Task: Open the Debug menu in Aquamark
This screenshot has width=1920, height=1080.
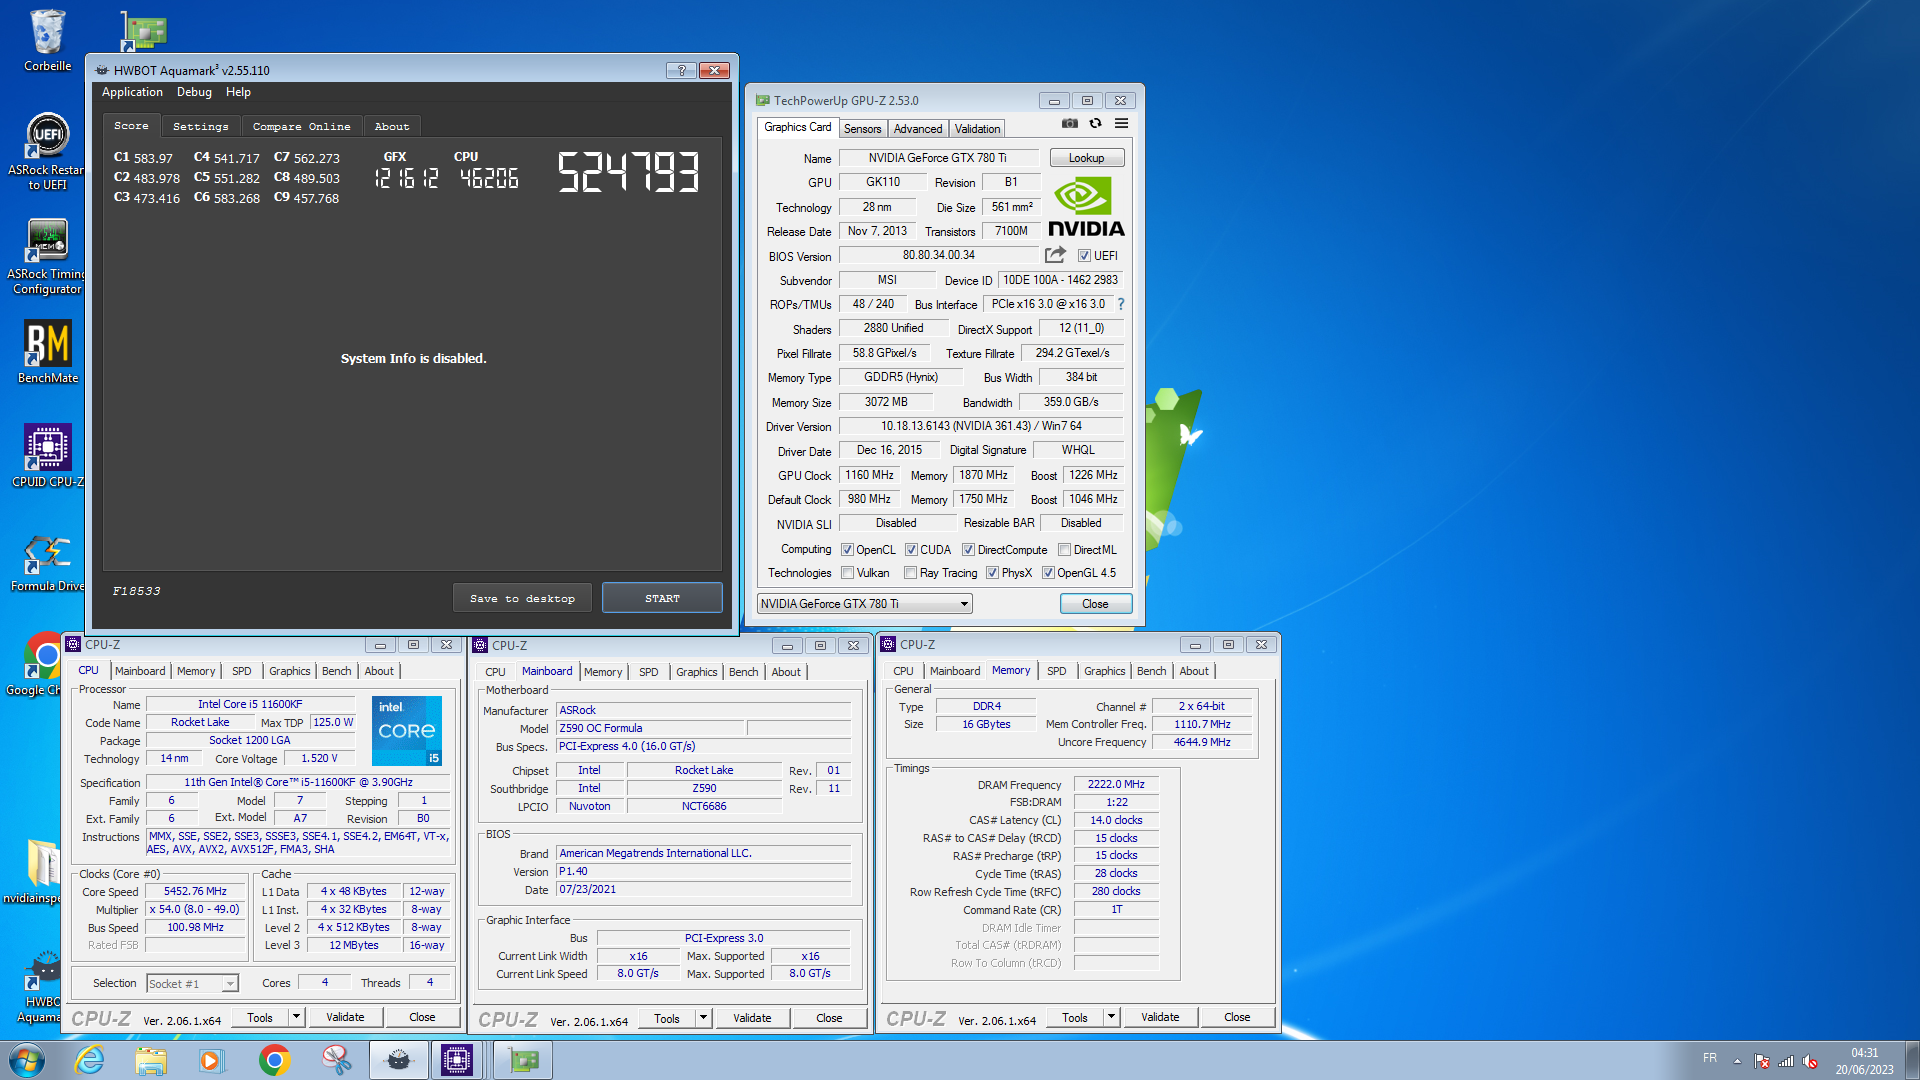Action: pyautogui.click(x=194, y=92)
